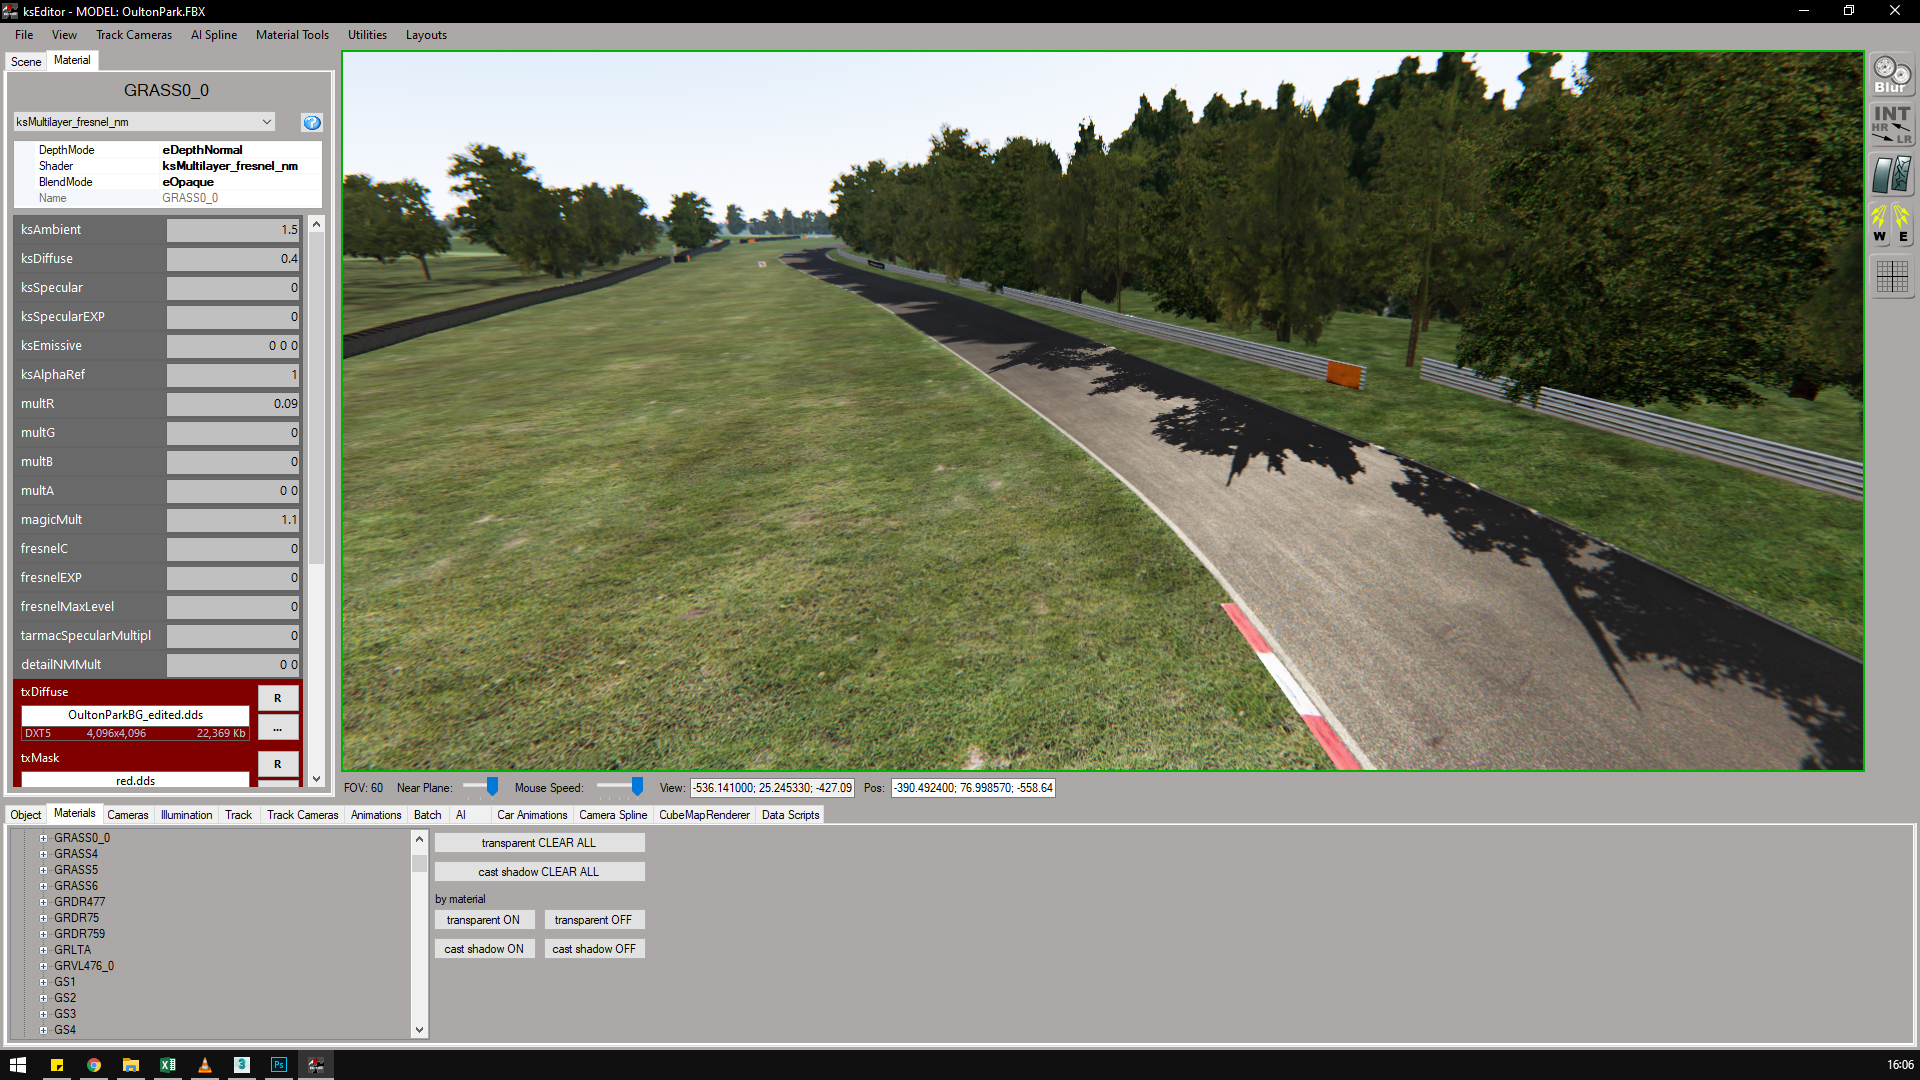
Task: Click transparent CLEAR ALL button
Action: pyautogui.click(x=539, y=843)
